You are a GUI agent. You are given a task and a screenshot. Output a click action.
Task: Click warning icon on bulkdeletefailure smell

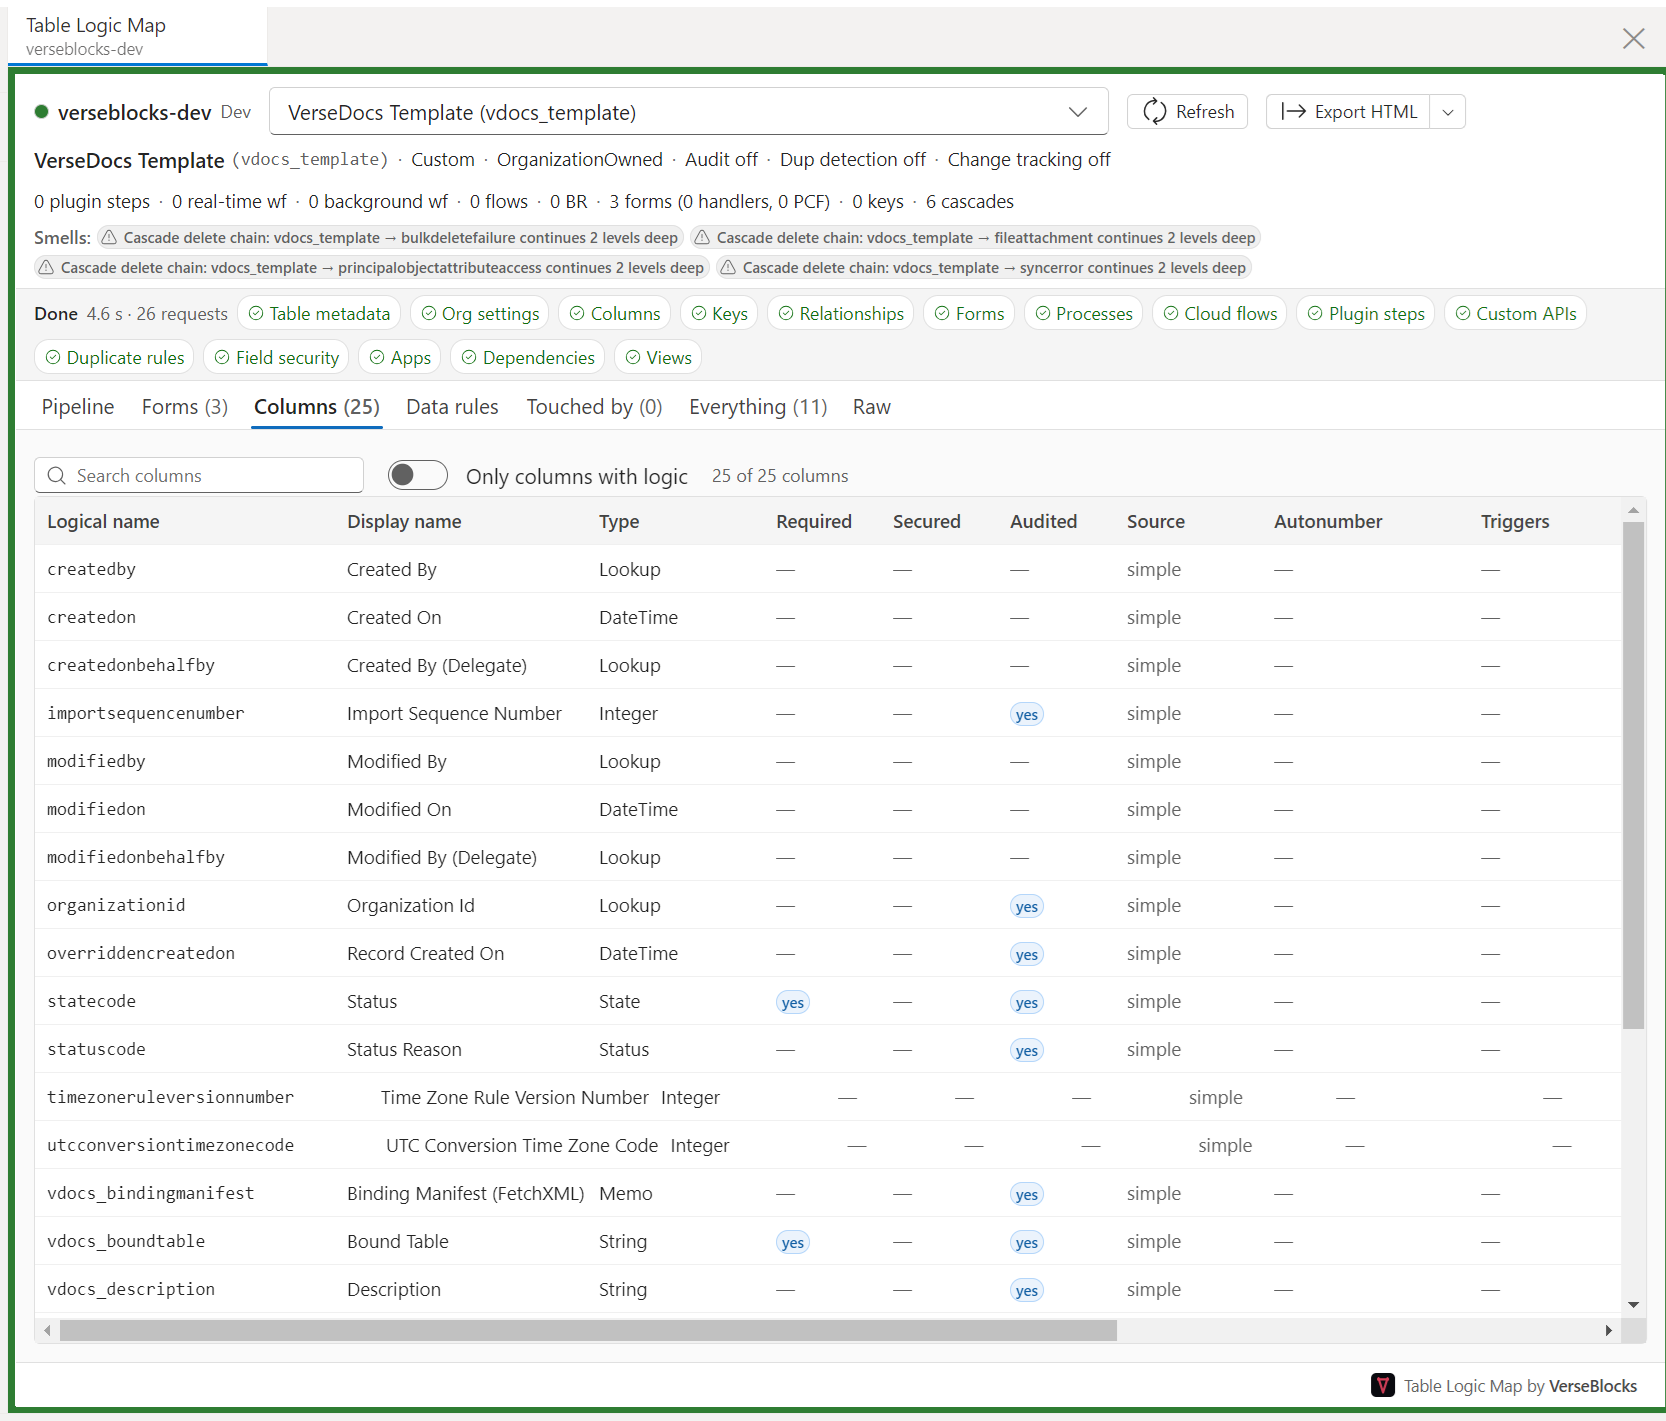click(x=109, y=238)
